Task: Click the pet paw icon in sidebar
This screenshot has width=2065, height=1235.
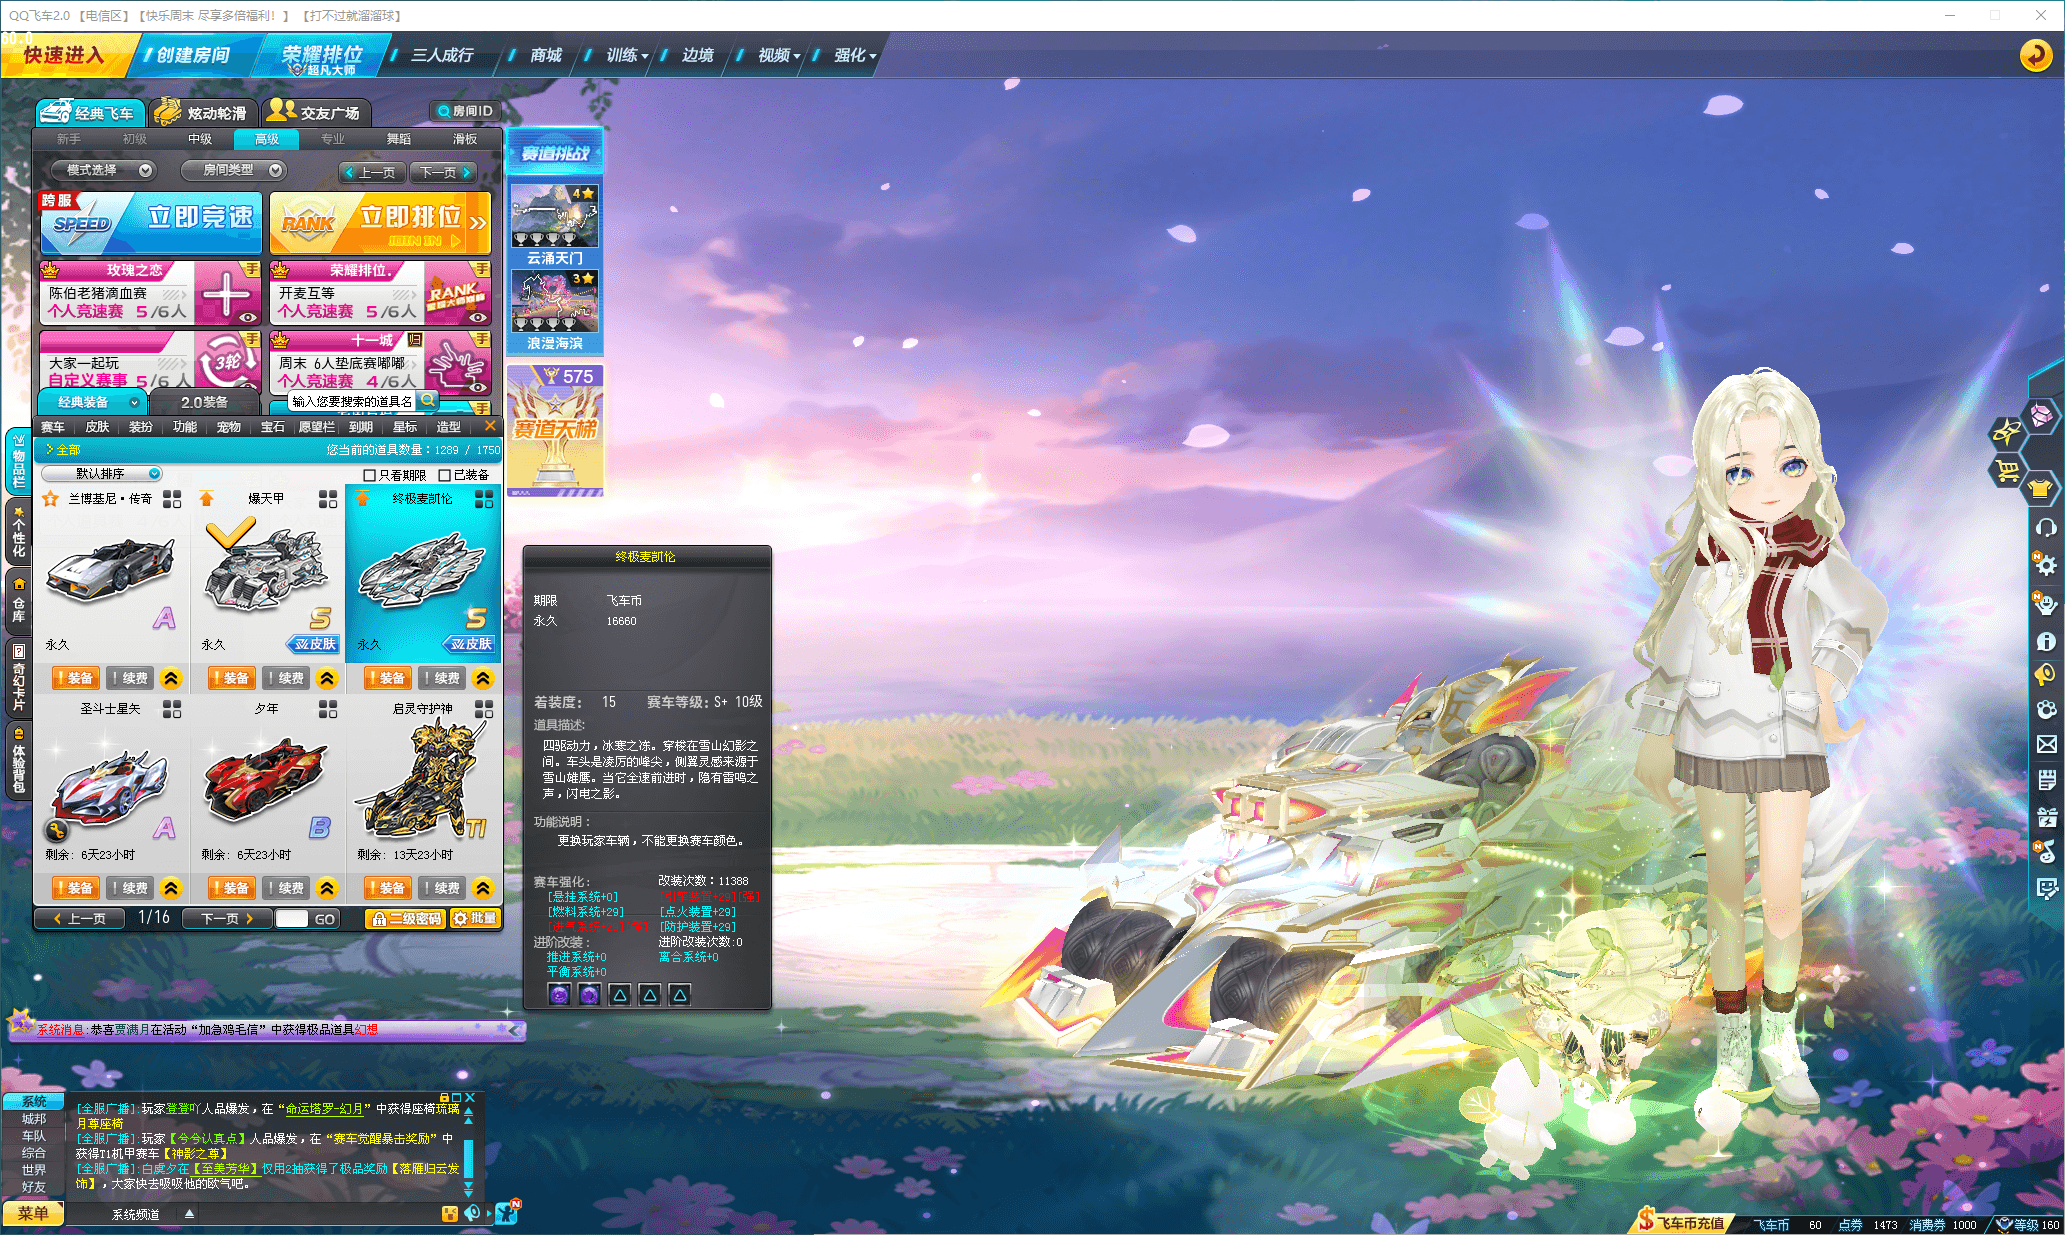Action: click(2046, 709)
